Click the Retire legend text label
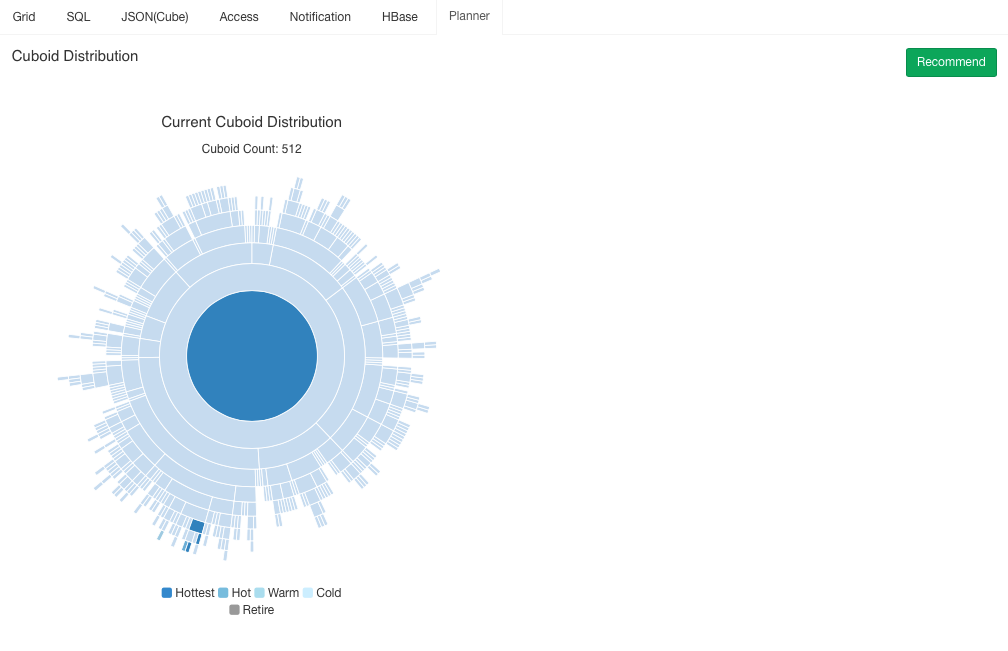 click(258, 610)
